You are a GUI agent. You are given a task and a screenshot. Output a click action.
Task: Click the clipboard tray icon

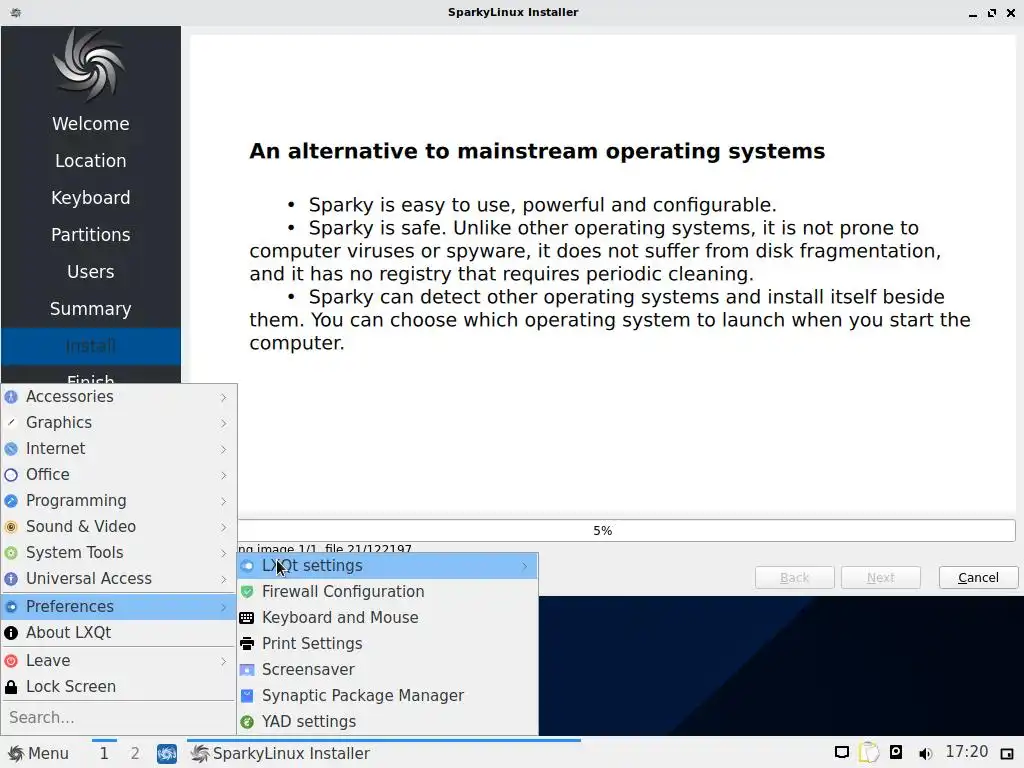869,753
